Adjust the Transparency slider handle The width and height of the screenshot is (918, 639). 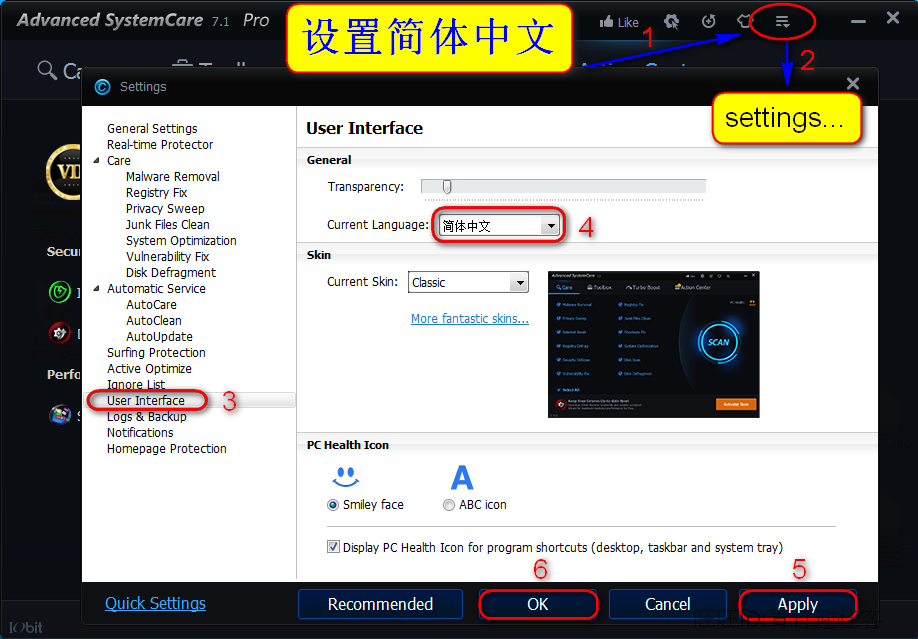pos(447,186)
